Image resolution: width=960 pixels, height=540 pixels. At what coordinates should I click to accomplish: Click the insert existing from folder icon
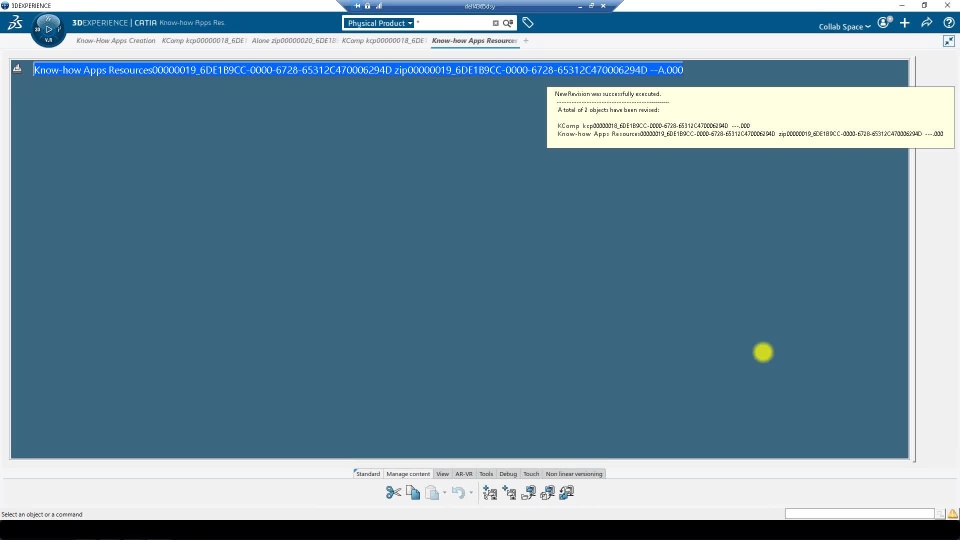click(x=528, y=492)
